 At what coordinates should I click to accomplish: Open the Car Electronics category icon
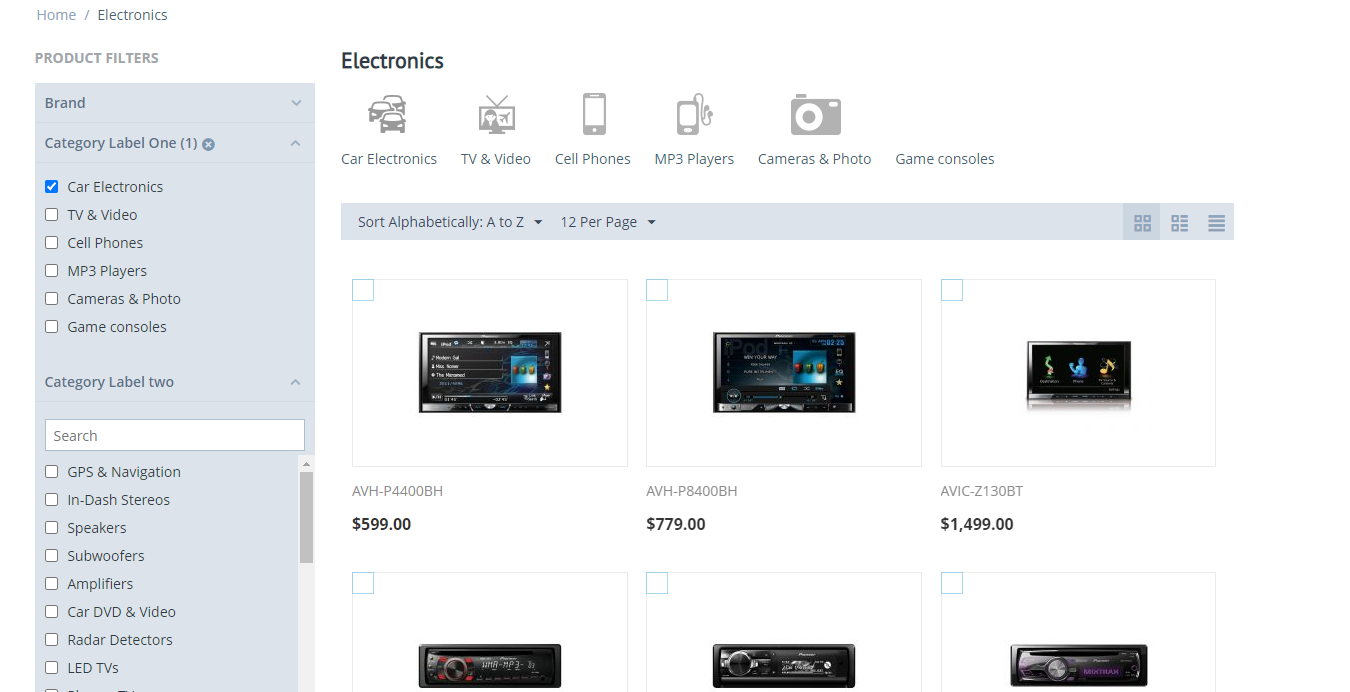point(388,114)
